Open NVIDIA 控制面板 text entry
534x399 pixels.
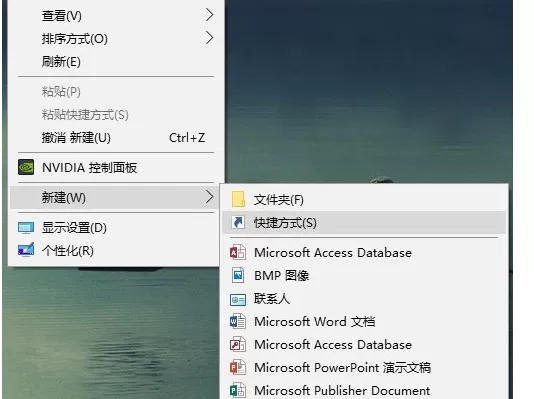coord(90,167)
